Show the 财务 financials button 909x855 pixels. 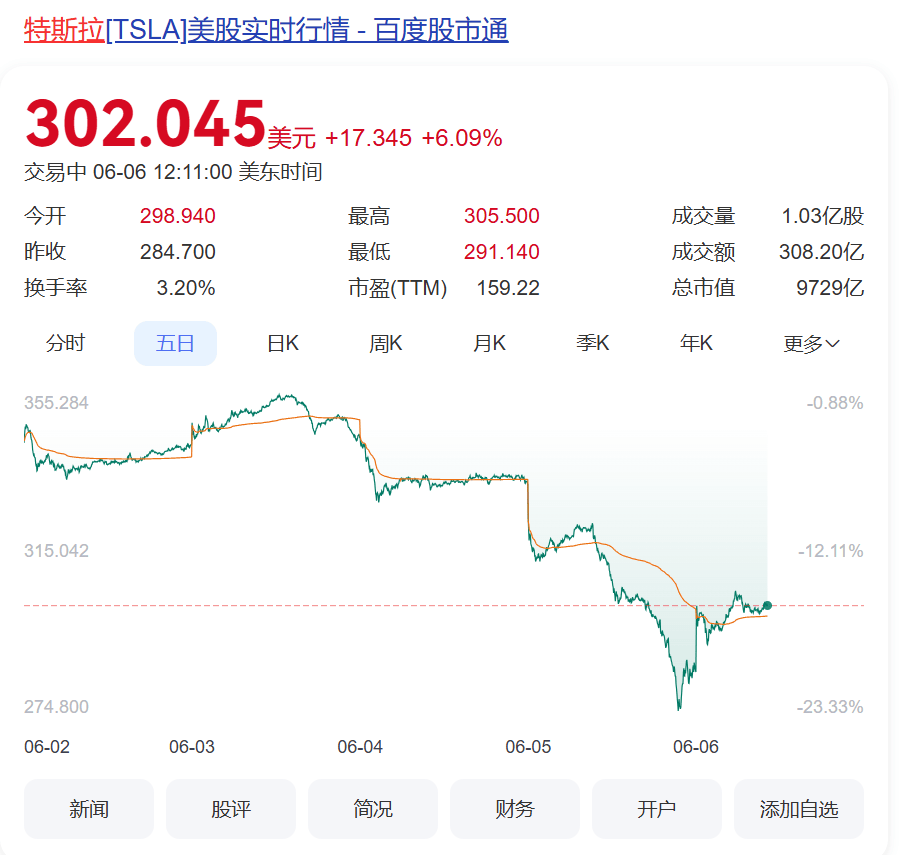515,809
